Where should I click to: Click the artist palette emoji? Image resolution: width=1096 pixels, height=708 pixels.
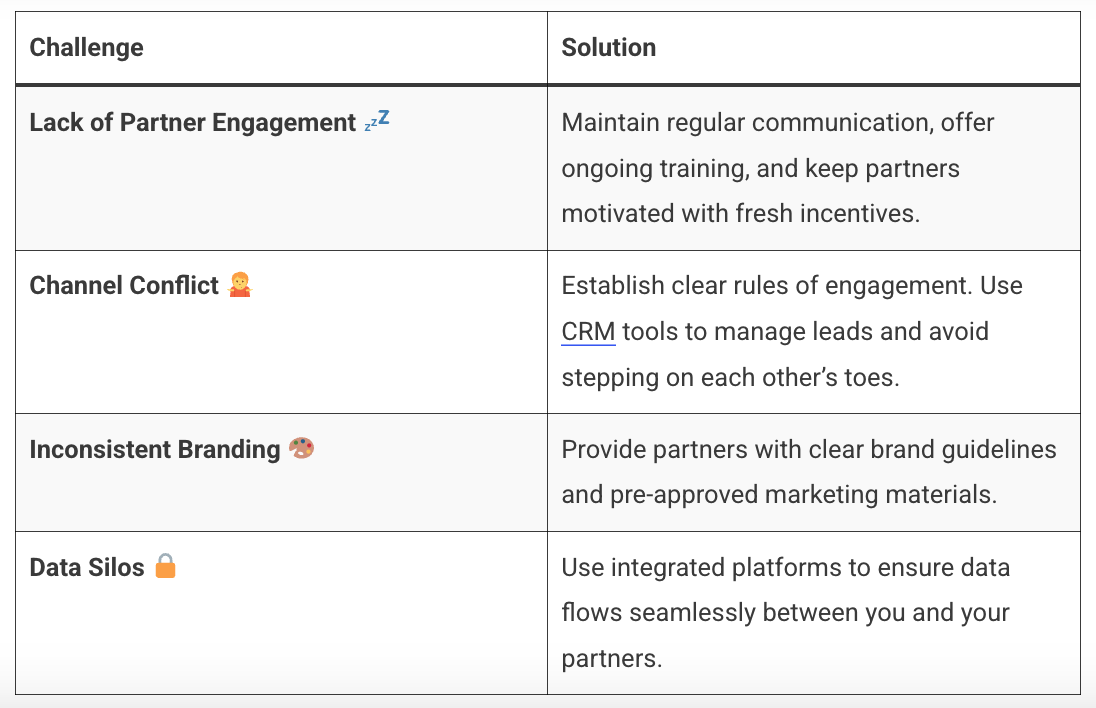pyautogui.click(x=301, y=448)
